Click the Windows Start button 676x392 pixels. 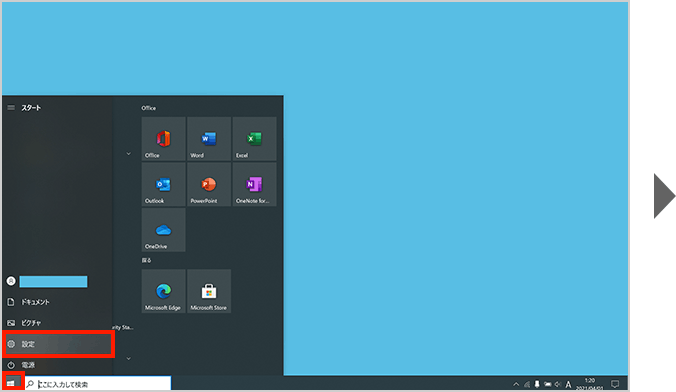pos(11,383)
